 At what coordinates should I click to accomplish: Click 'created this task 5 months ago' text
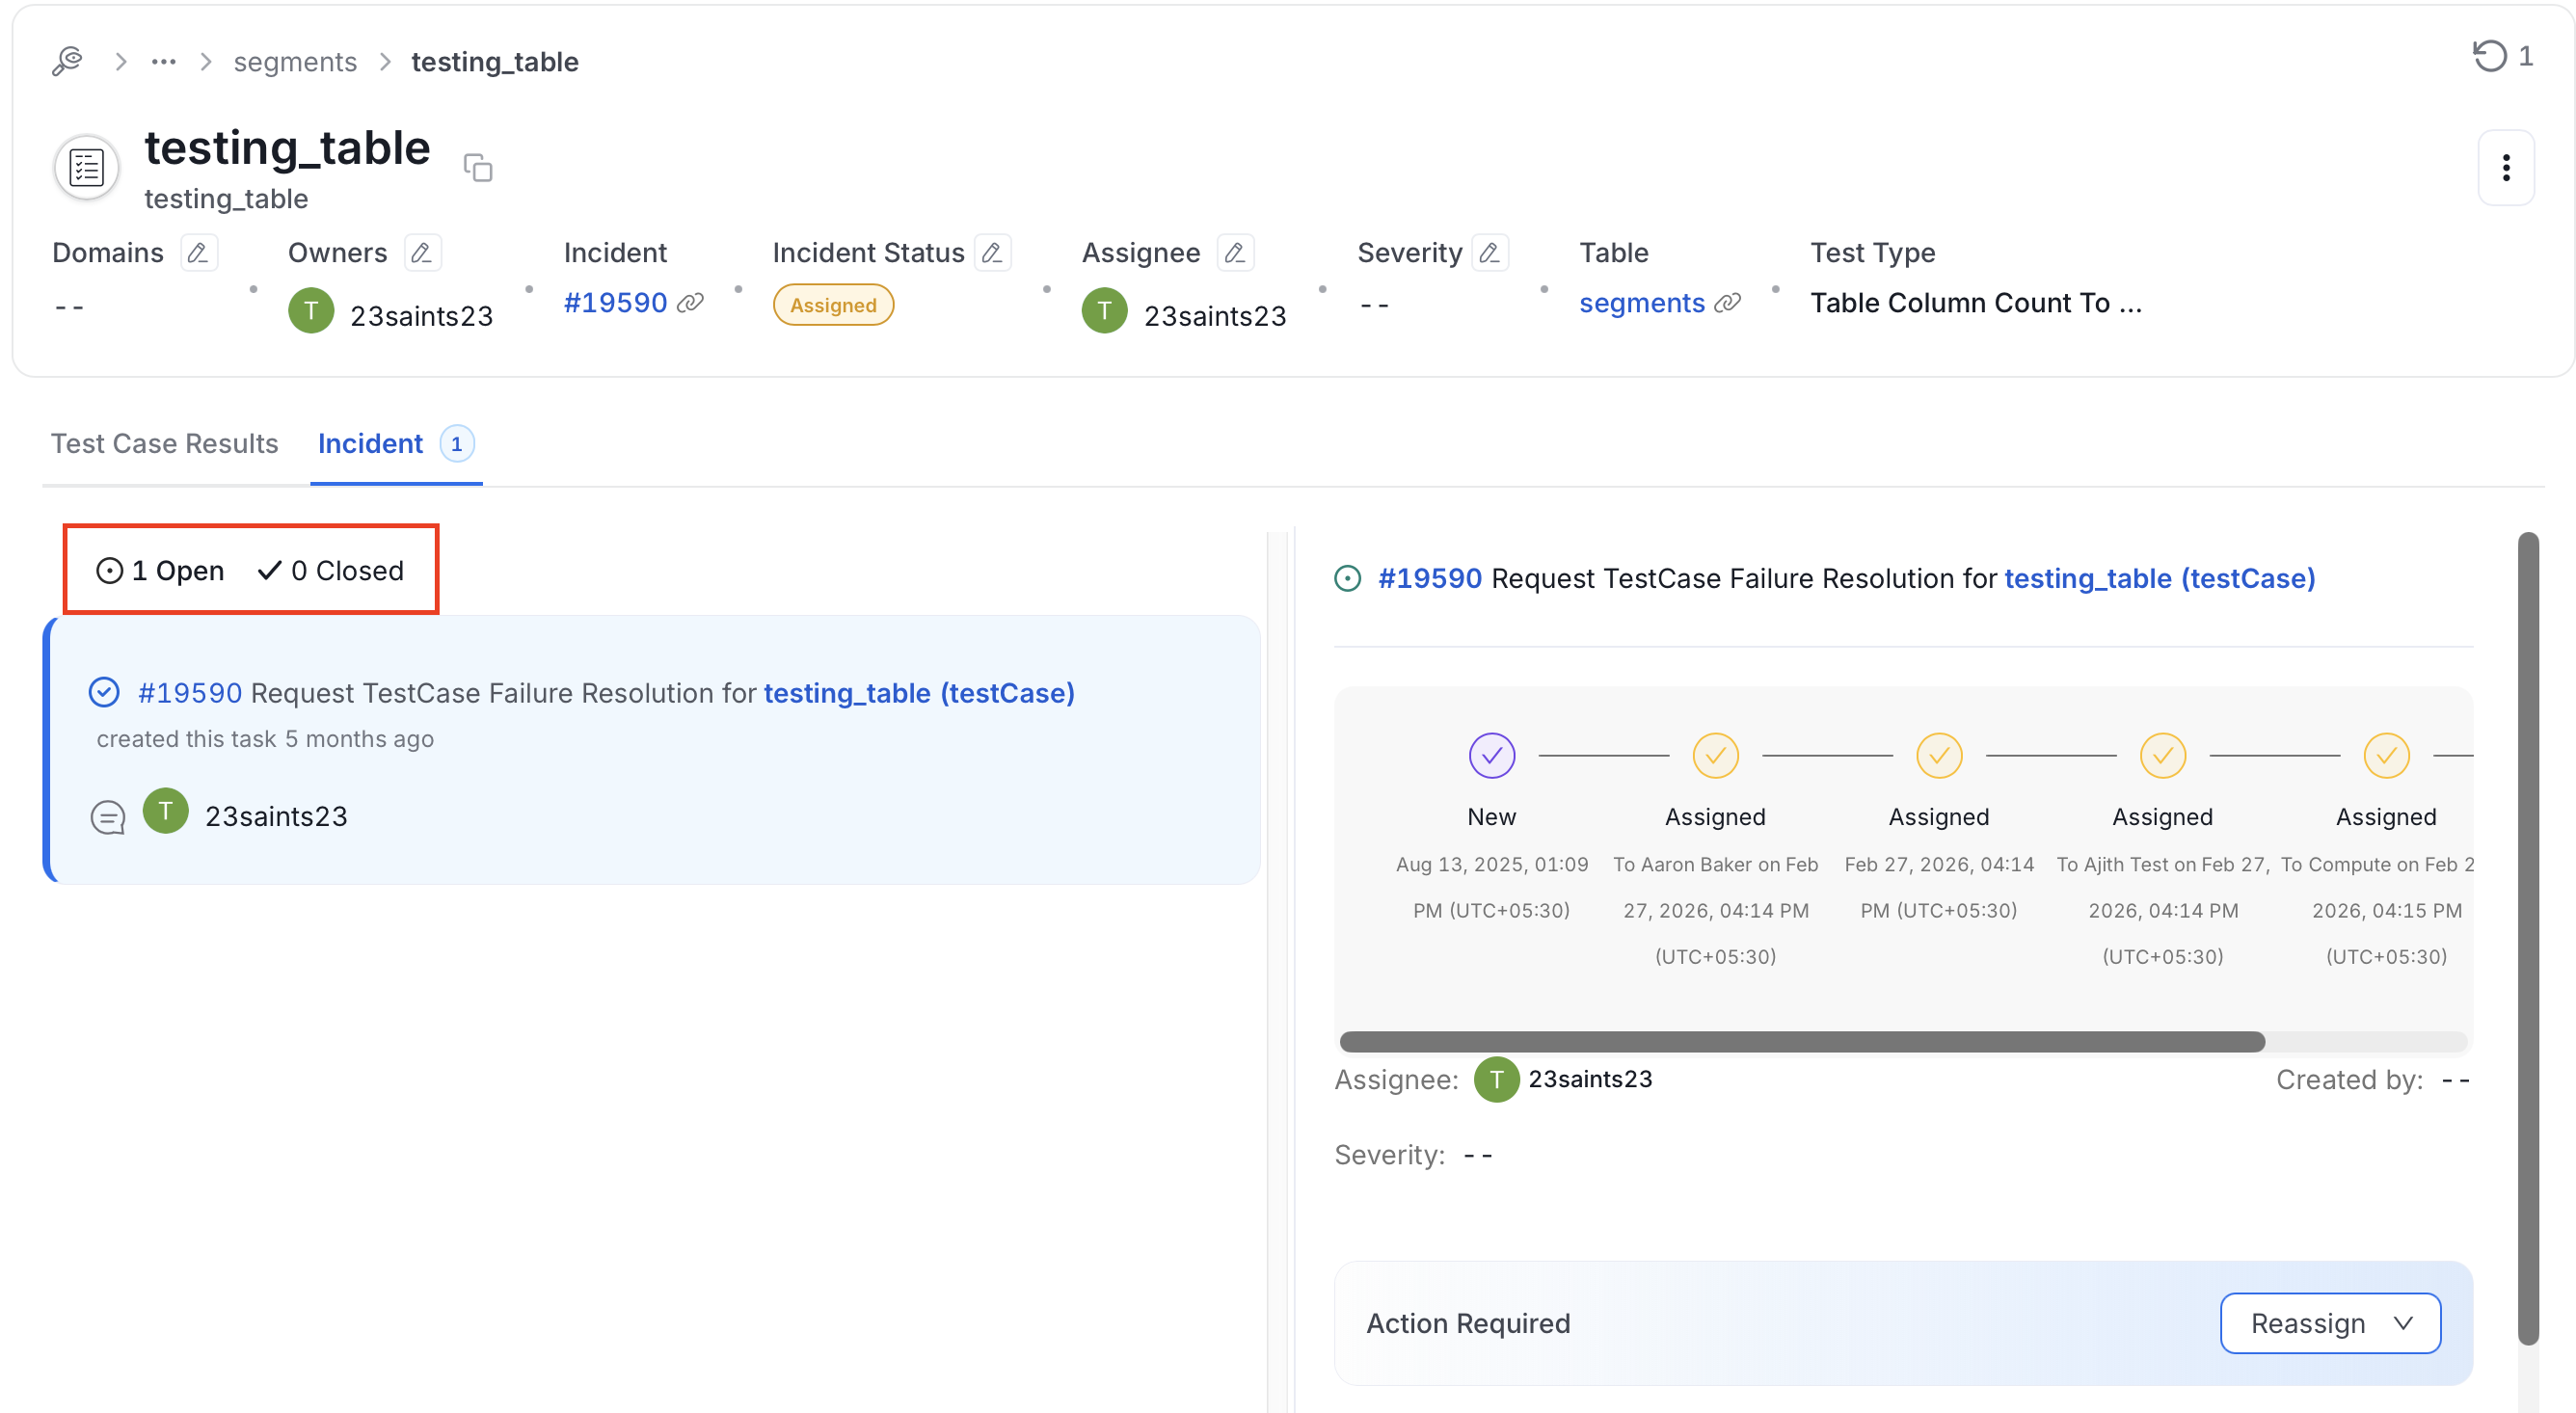pos(265,739)
